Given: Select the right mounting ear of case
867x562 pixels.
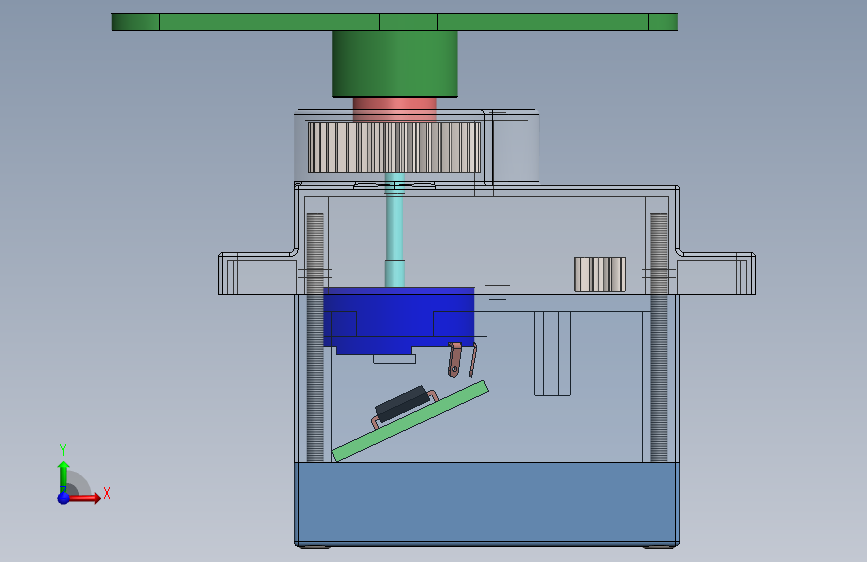Looking at the screenshot, I should [716, 273].
